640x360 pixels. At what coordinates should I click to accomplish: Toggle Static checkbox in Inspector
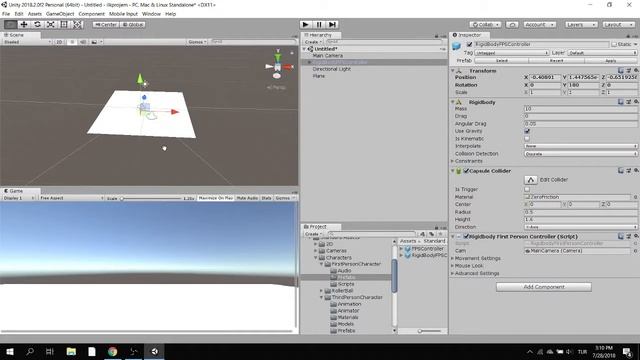(x=614, y=44)
